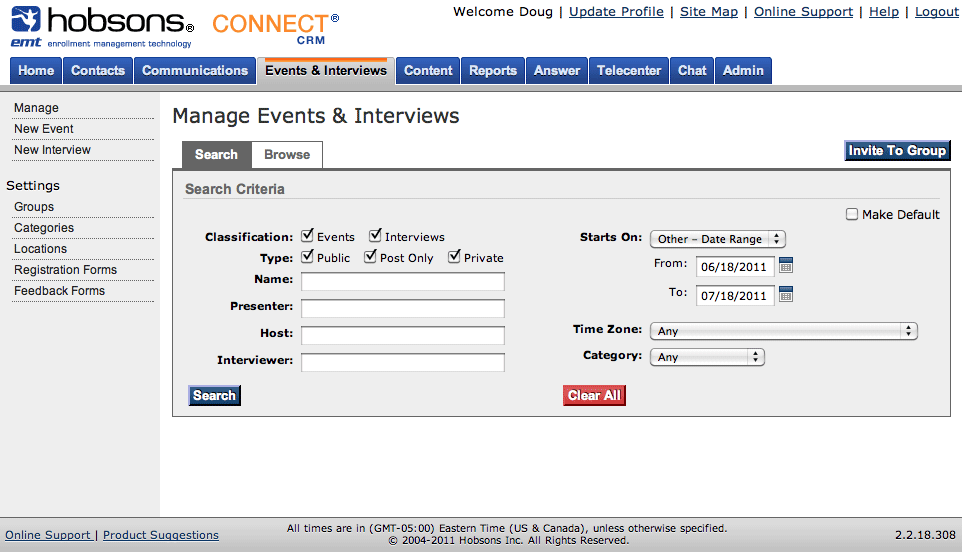962x552 pixels.
Task: Focus the Host input field
Action: coord(402,335)
